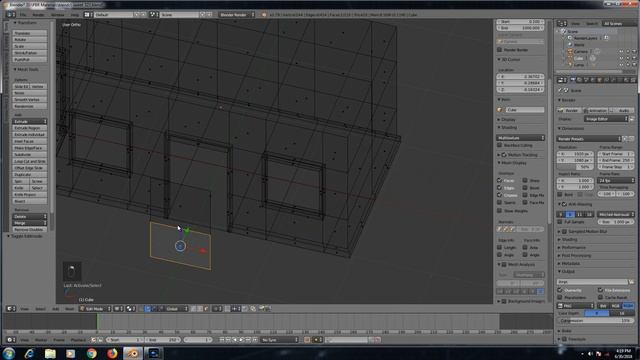Image resolution: width=640 pixels, height=360 pixels.
Task: Open the console window taskbar icon
Action: point(153,353)
